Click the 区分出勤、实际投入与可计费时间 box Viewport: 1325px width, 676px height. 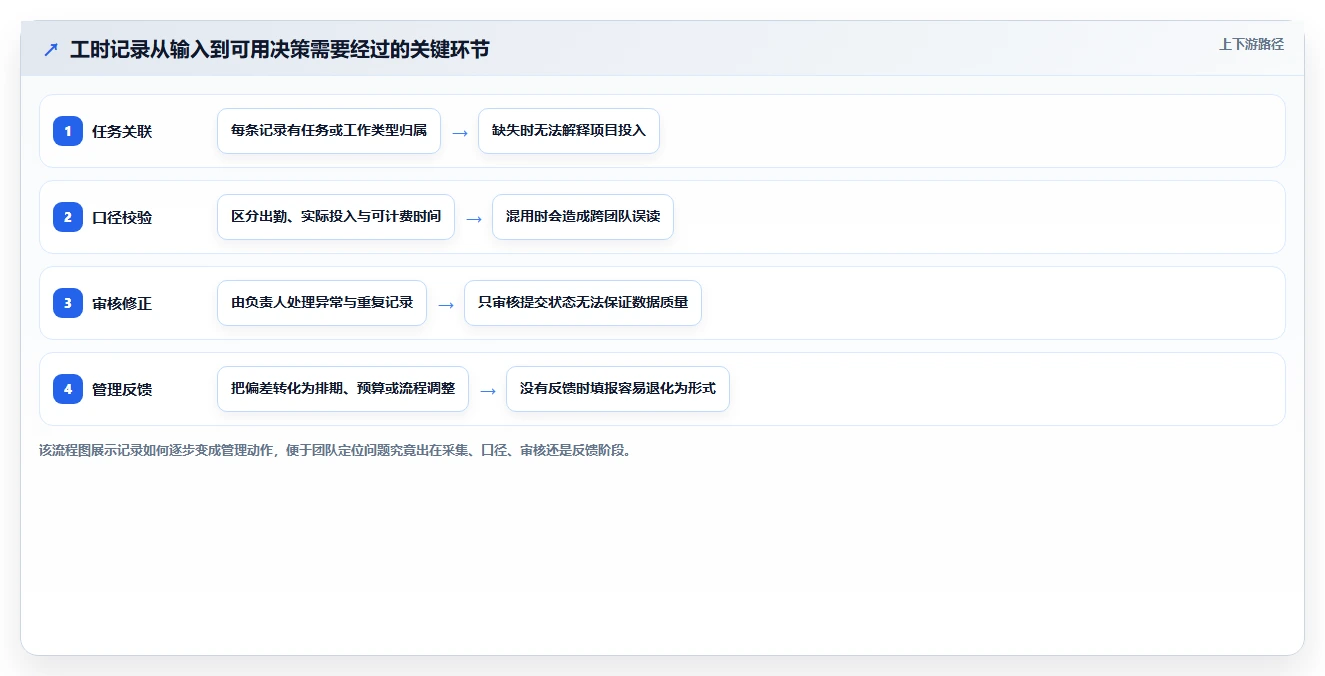[x=336, y=217]
